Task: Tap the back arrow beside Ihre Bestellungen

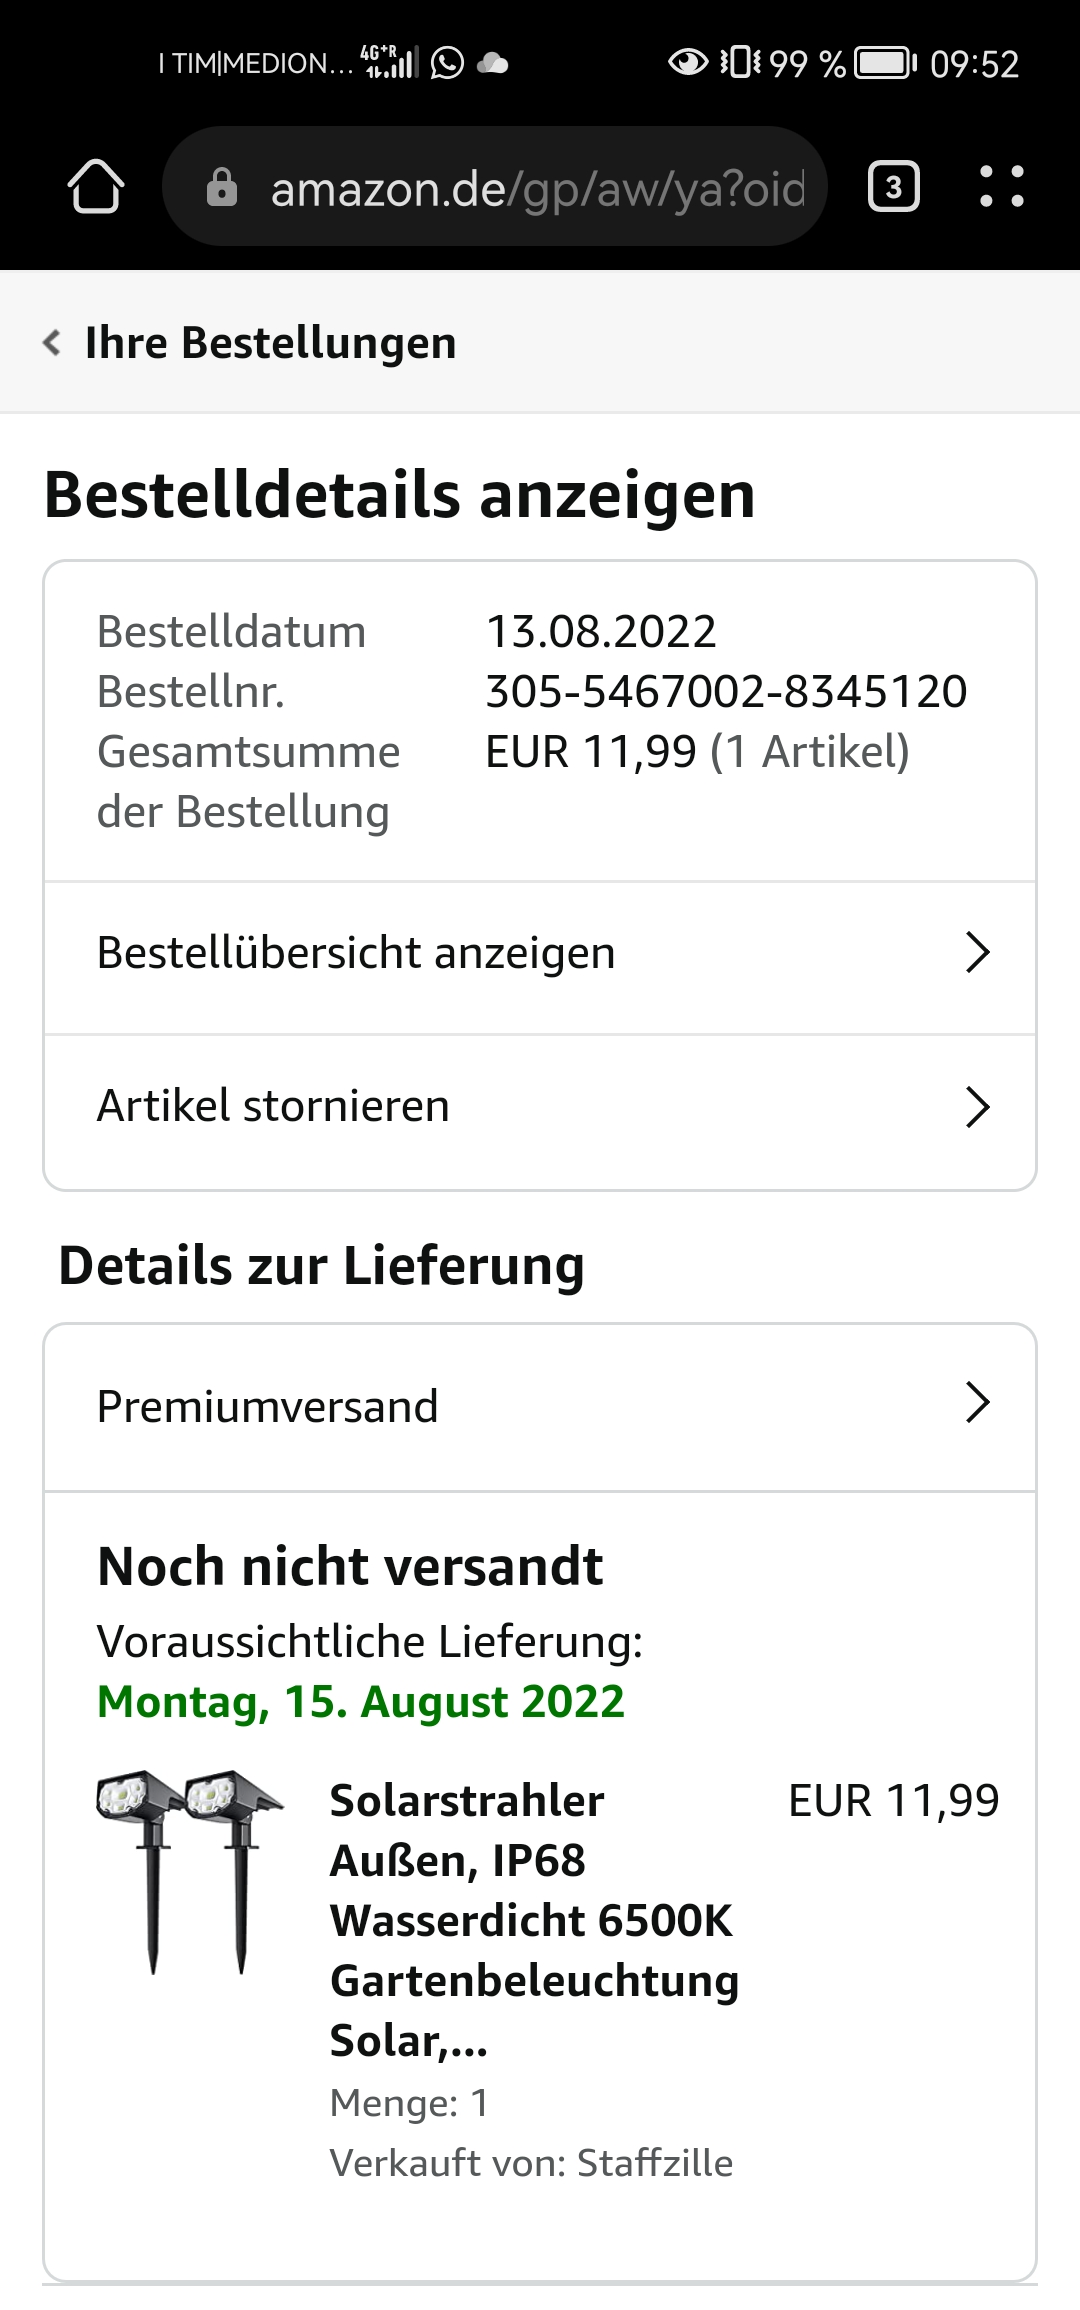Action: 52,343
